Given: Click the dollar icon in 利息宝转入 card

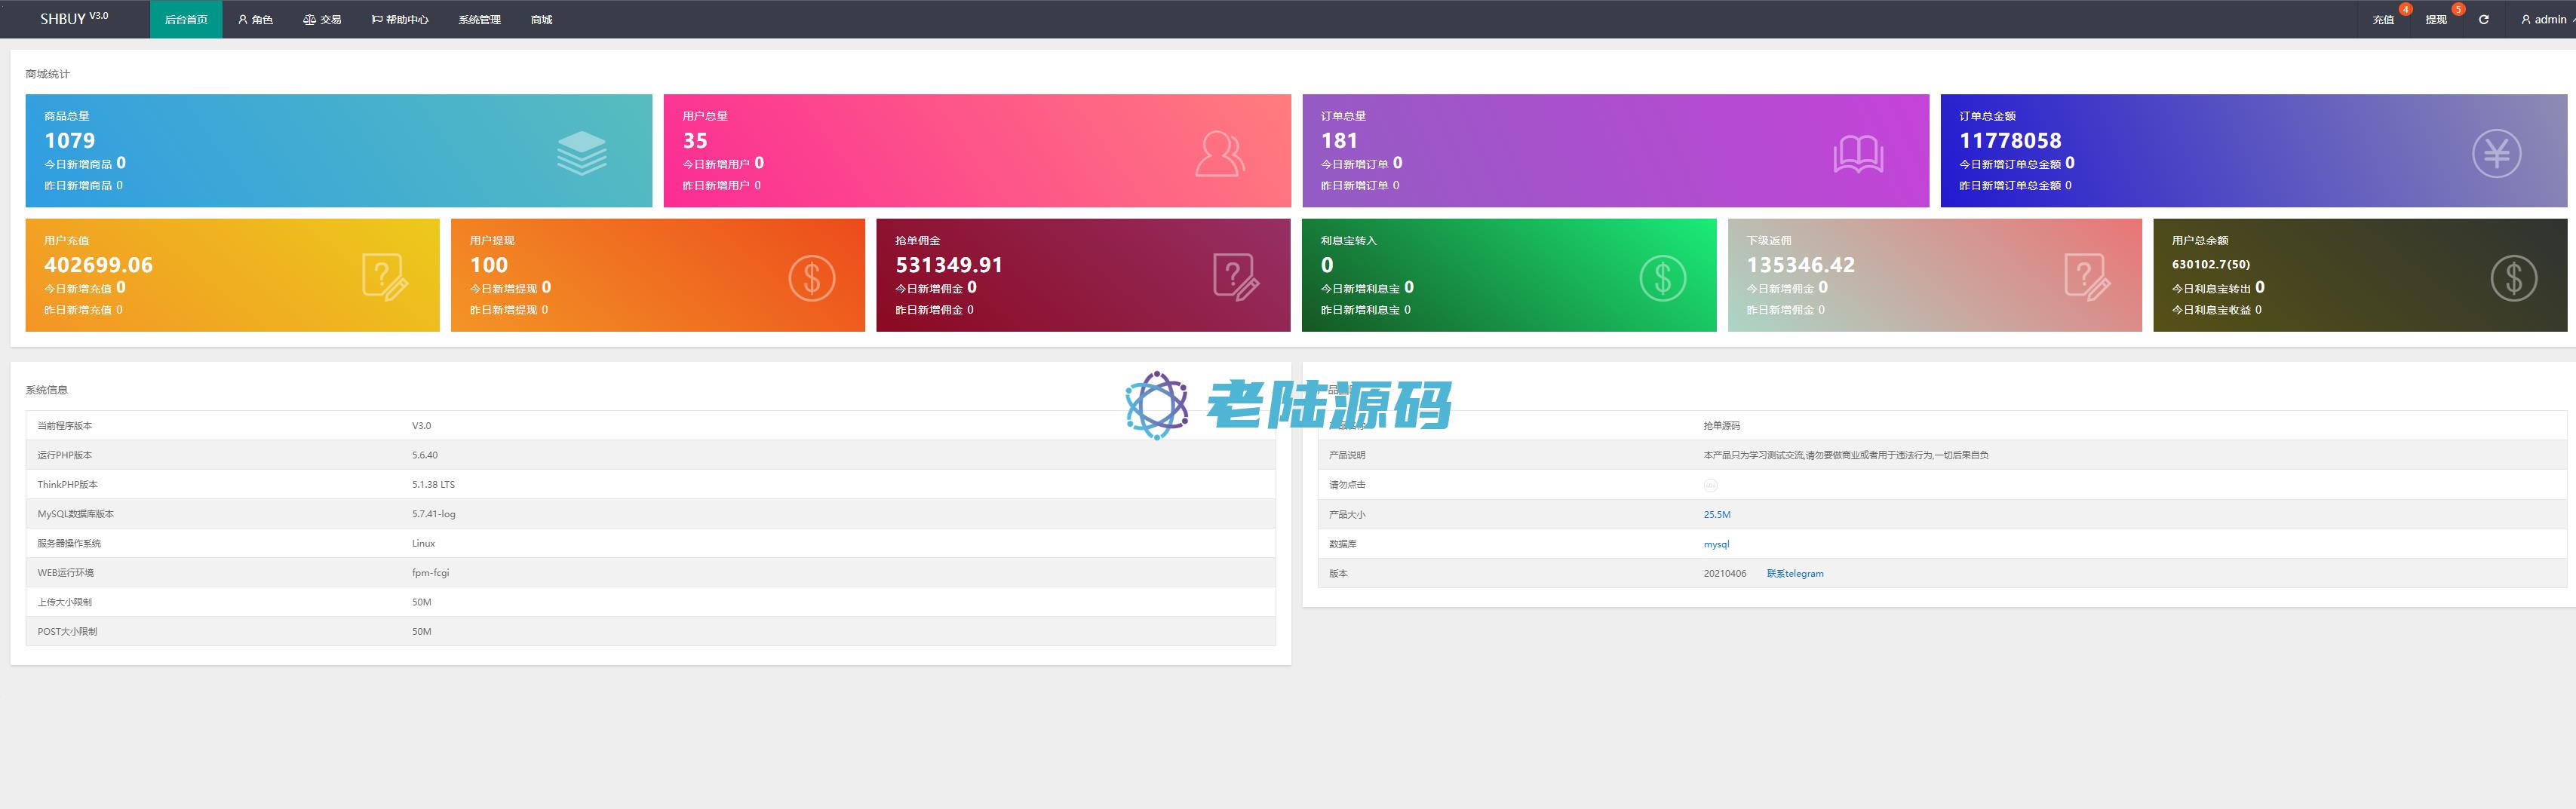Looking at the screenshot, I should pyautogui.click(x=1662, y=278).
